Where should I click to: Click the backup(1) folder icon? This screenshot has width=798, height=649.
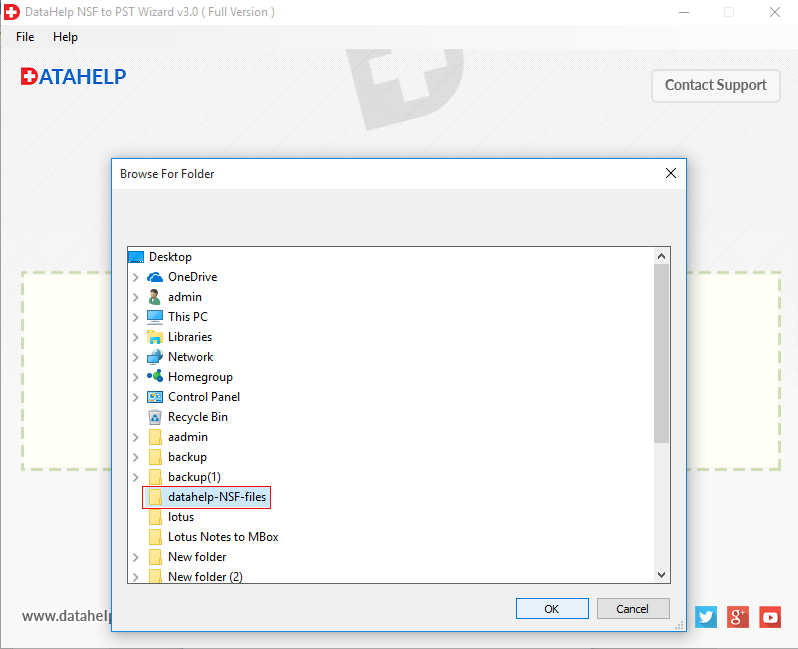pyautogui.click(x=155, y=477)
